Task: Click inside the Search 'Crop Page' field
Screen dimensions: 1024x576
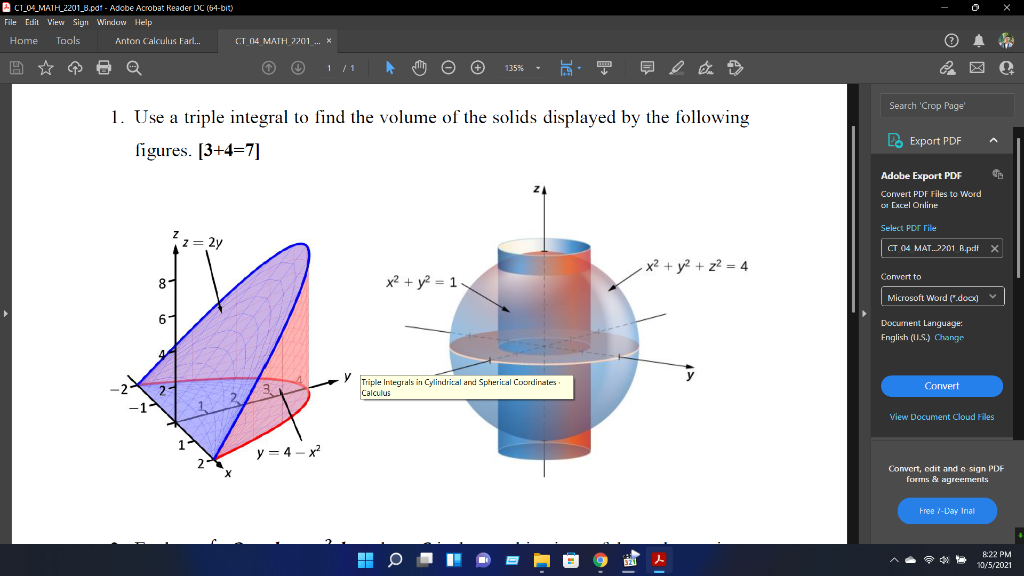Action: point(946,104)
